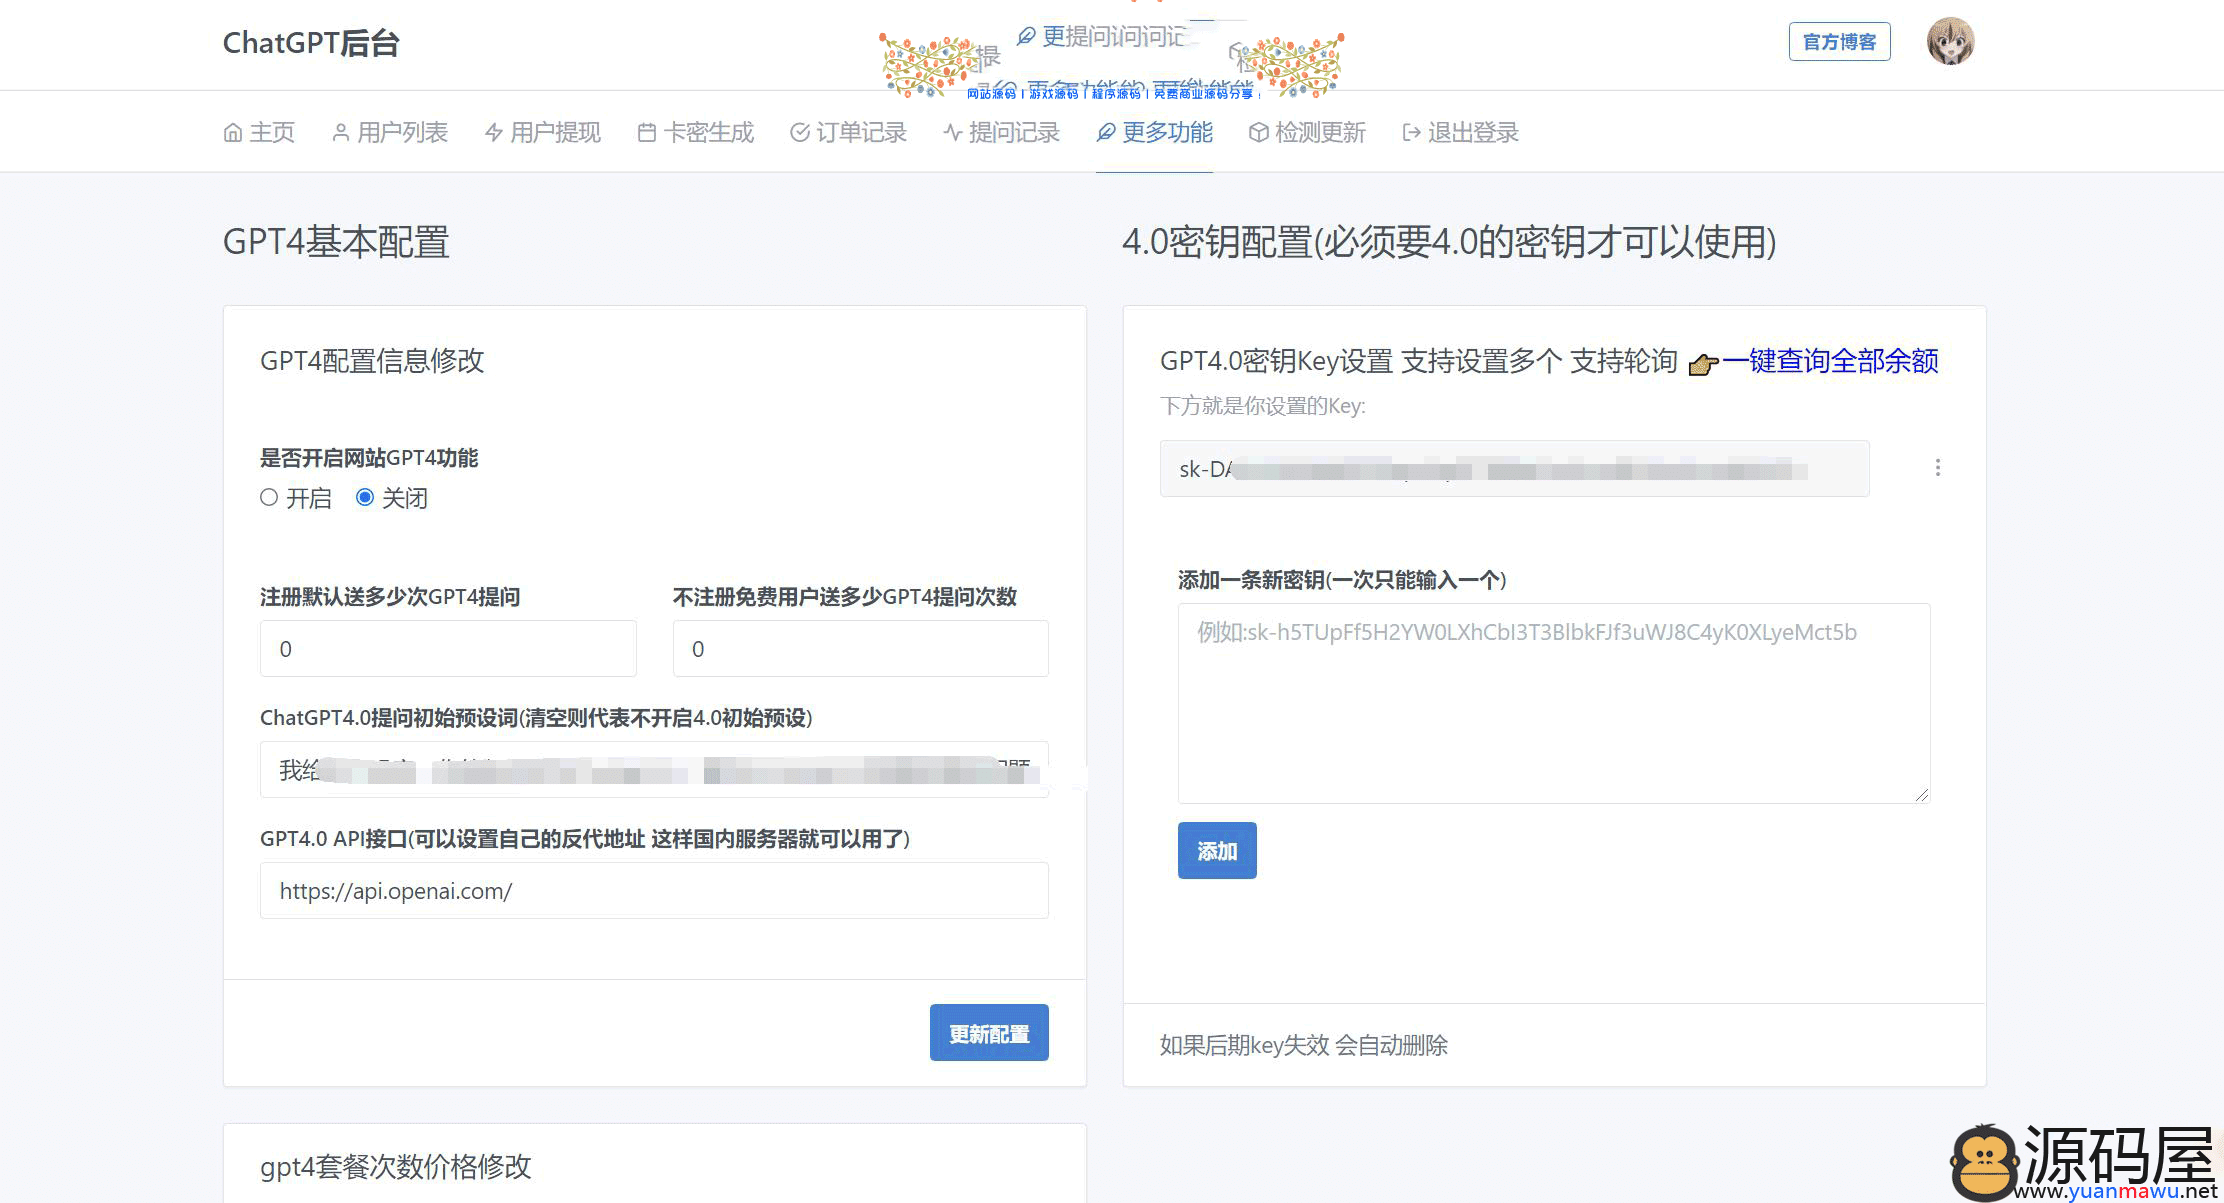2224x1203 pixels.
Task: Click the 更新配置 button
Action: tap(989, 1032)
